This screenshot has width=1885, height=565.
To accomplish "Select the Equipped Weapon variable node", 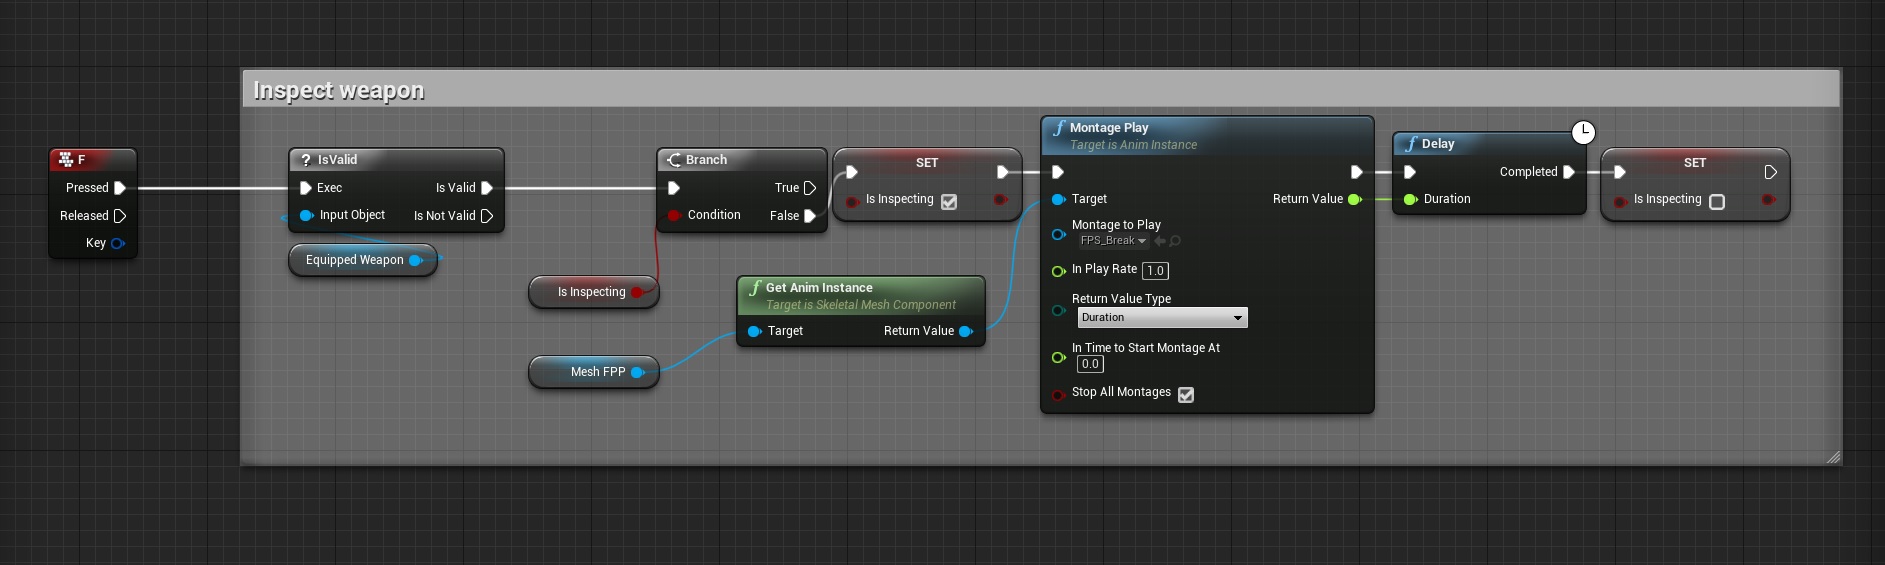I will [x=355, y=260].
